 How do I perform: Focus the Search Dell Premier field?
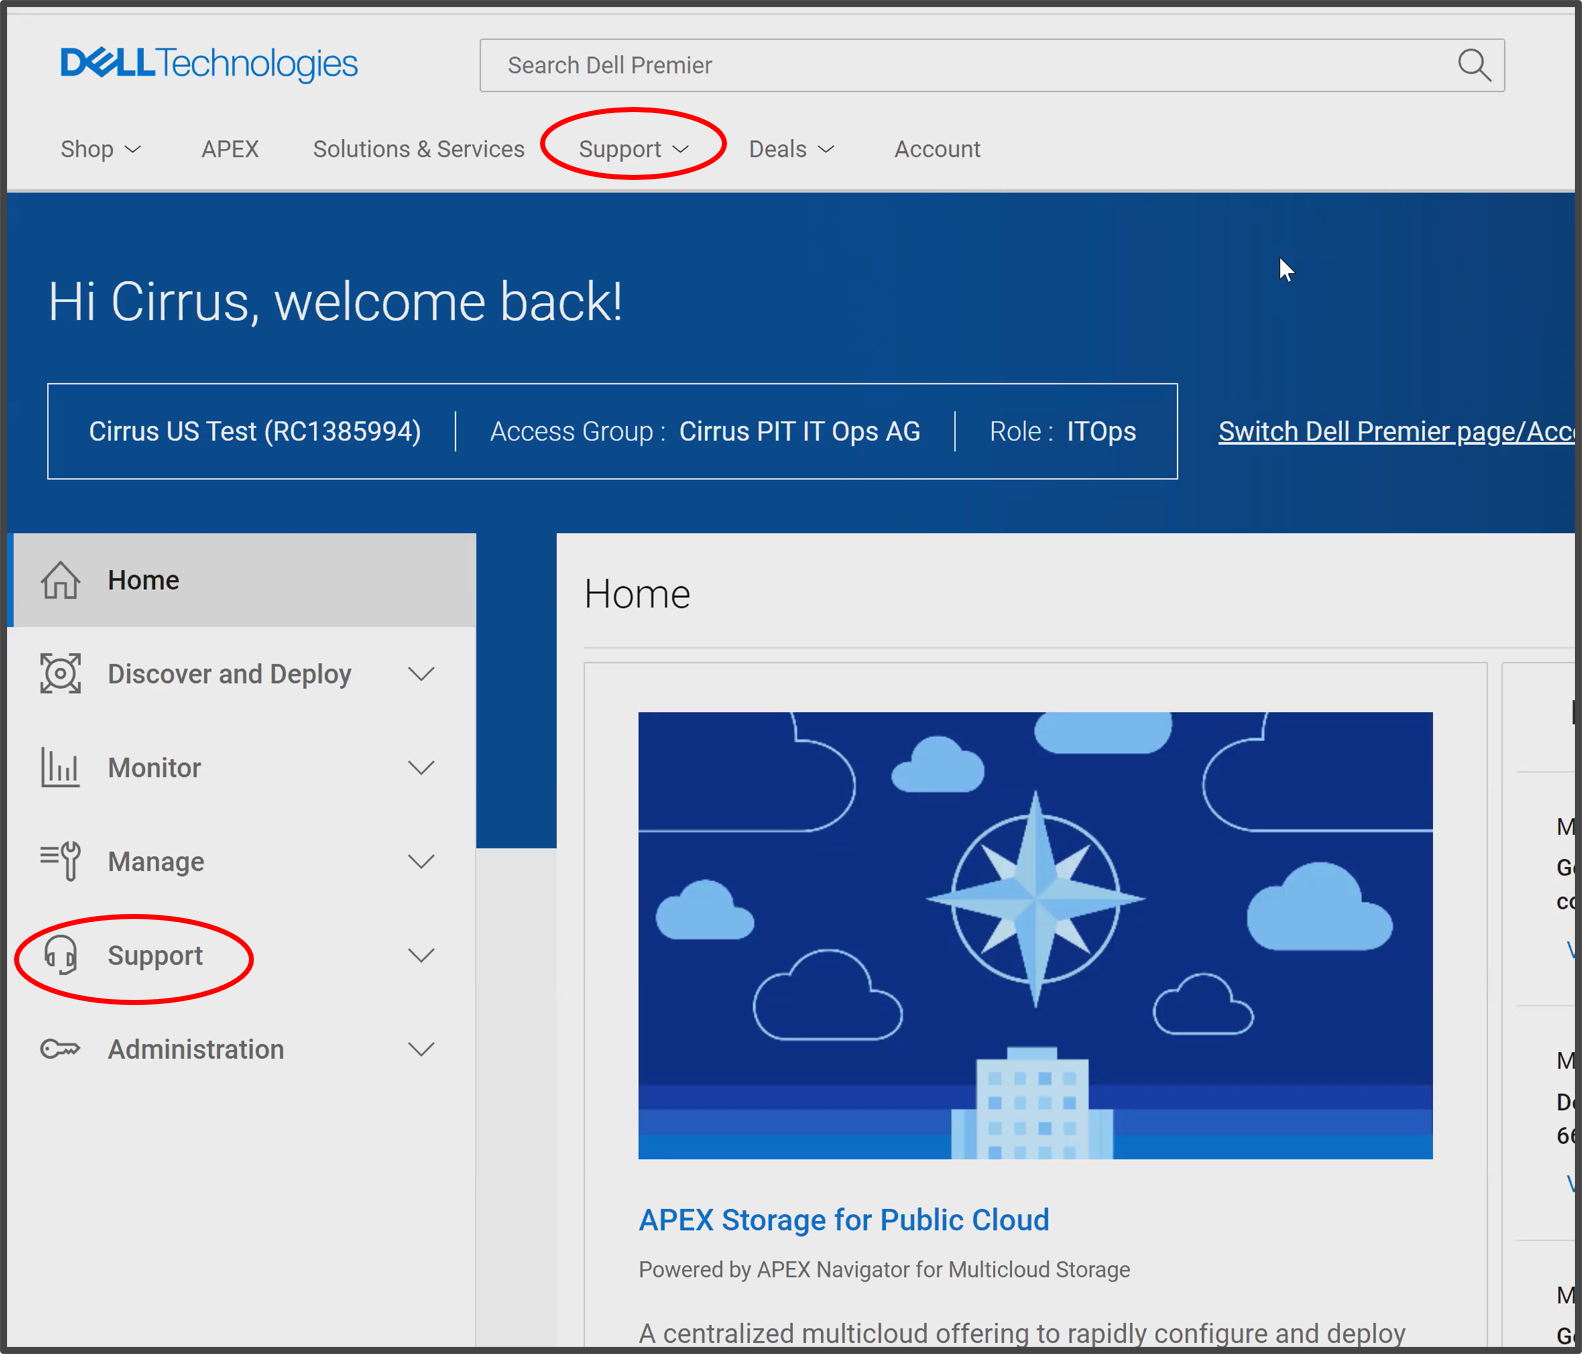pyautogui.click(x=992, y=65)
